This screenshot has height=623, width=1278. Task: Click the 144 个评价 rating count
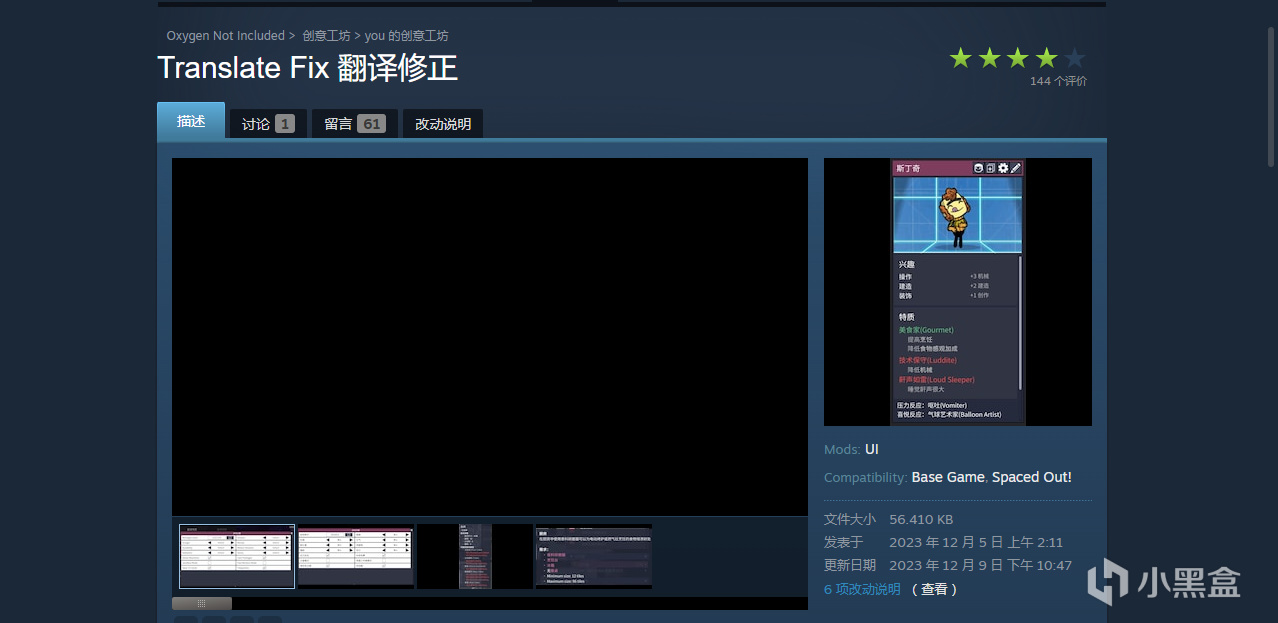[x=1058, y=81]
